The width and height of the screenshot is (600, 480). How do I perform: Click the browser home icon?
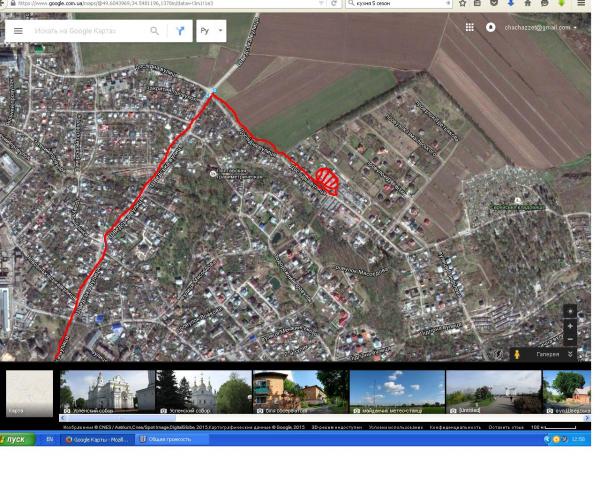(x=528, y=3)
